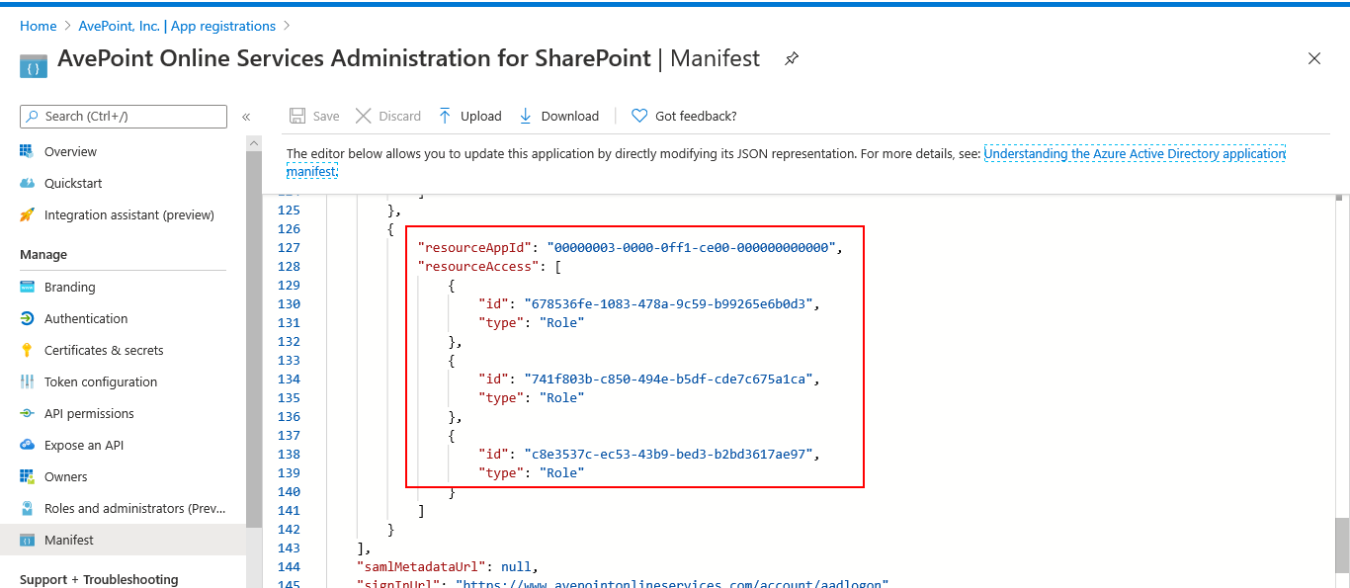Click the feedback heart icon
1350x588 pixels.
tap(640, 116)
